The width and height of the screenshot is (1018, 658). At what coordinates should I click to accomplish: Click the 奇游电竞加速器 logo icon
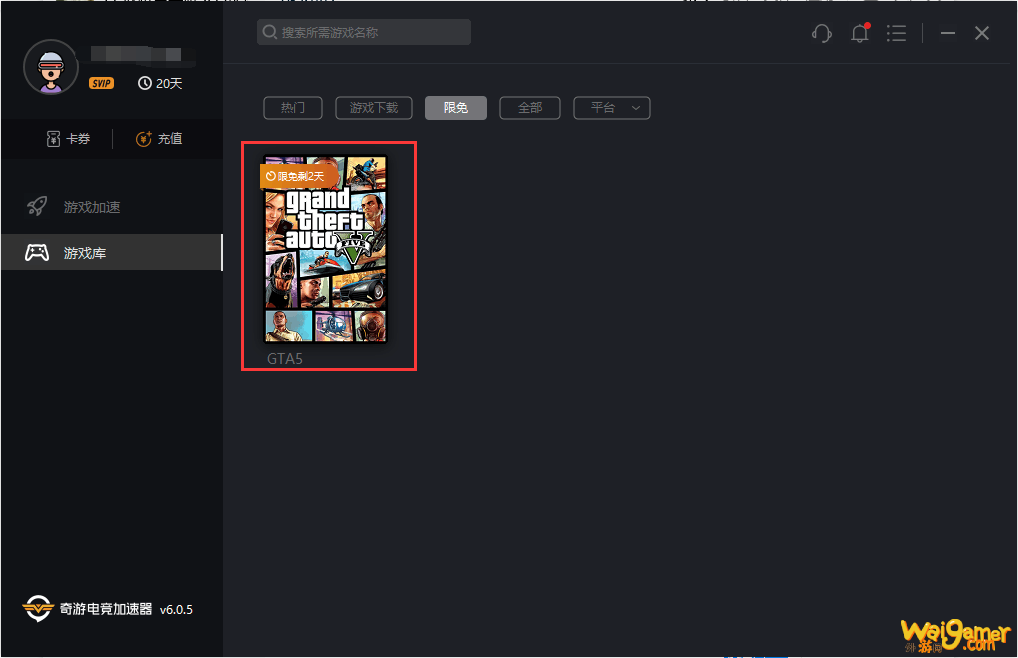coord(38,609)
